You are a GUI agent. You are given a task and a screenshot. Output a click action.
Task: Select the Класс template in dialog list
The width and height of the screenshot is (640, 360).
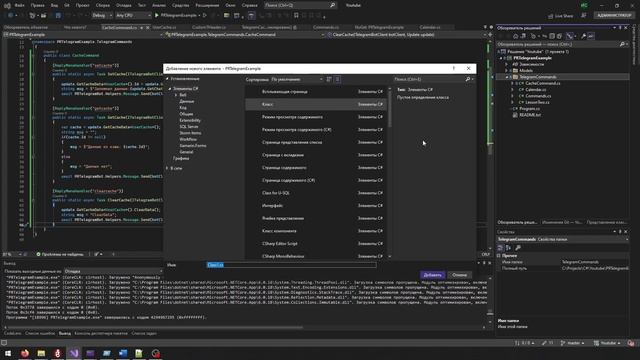click(316, 104)
